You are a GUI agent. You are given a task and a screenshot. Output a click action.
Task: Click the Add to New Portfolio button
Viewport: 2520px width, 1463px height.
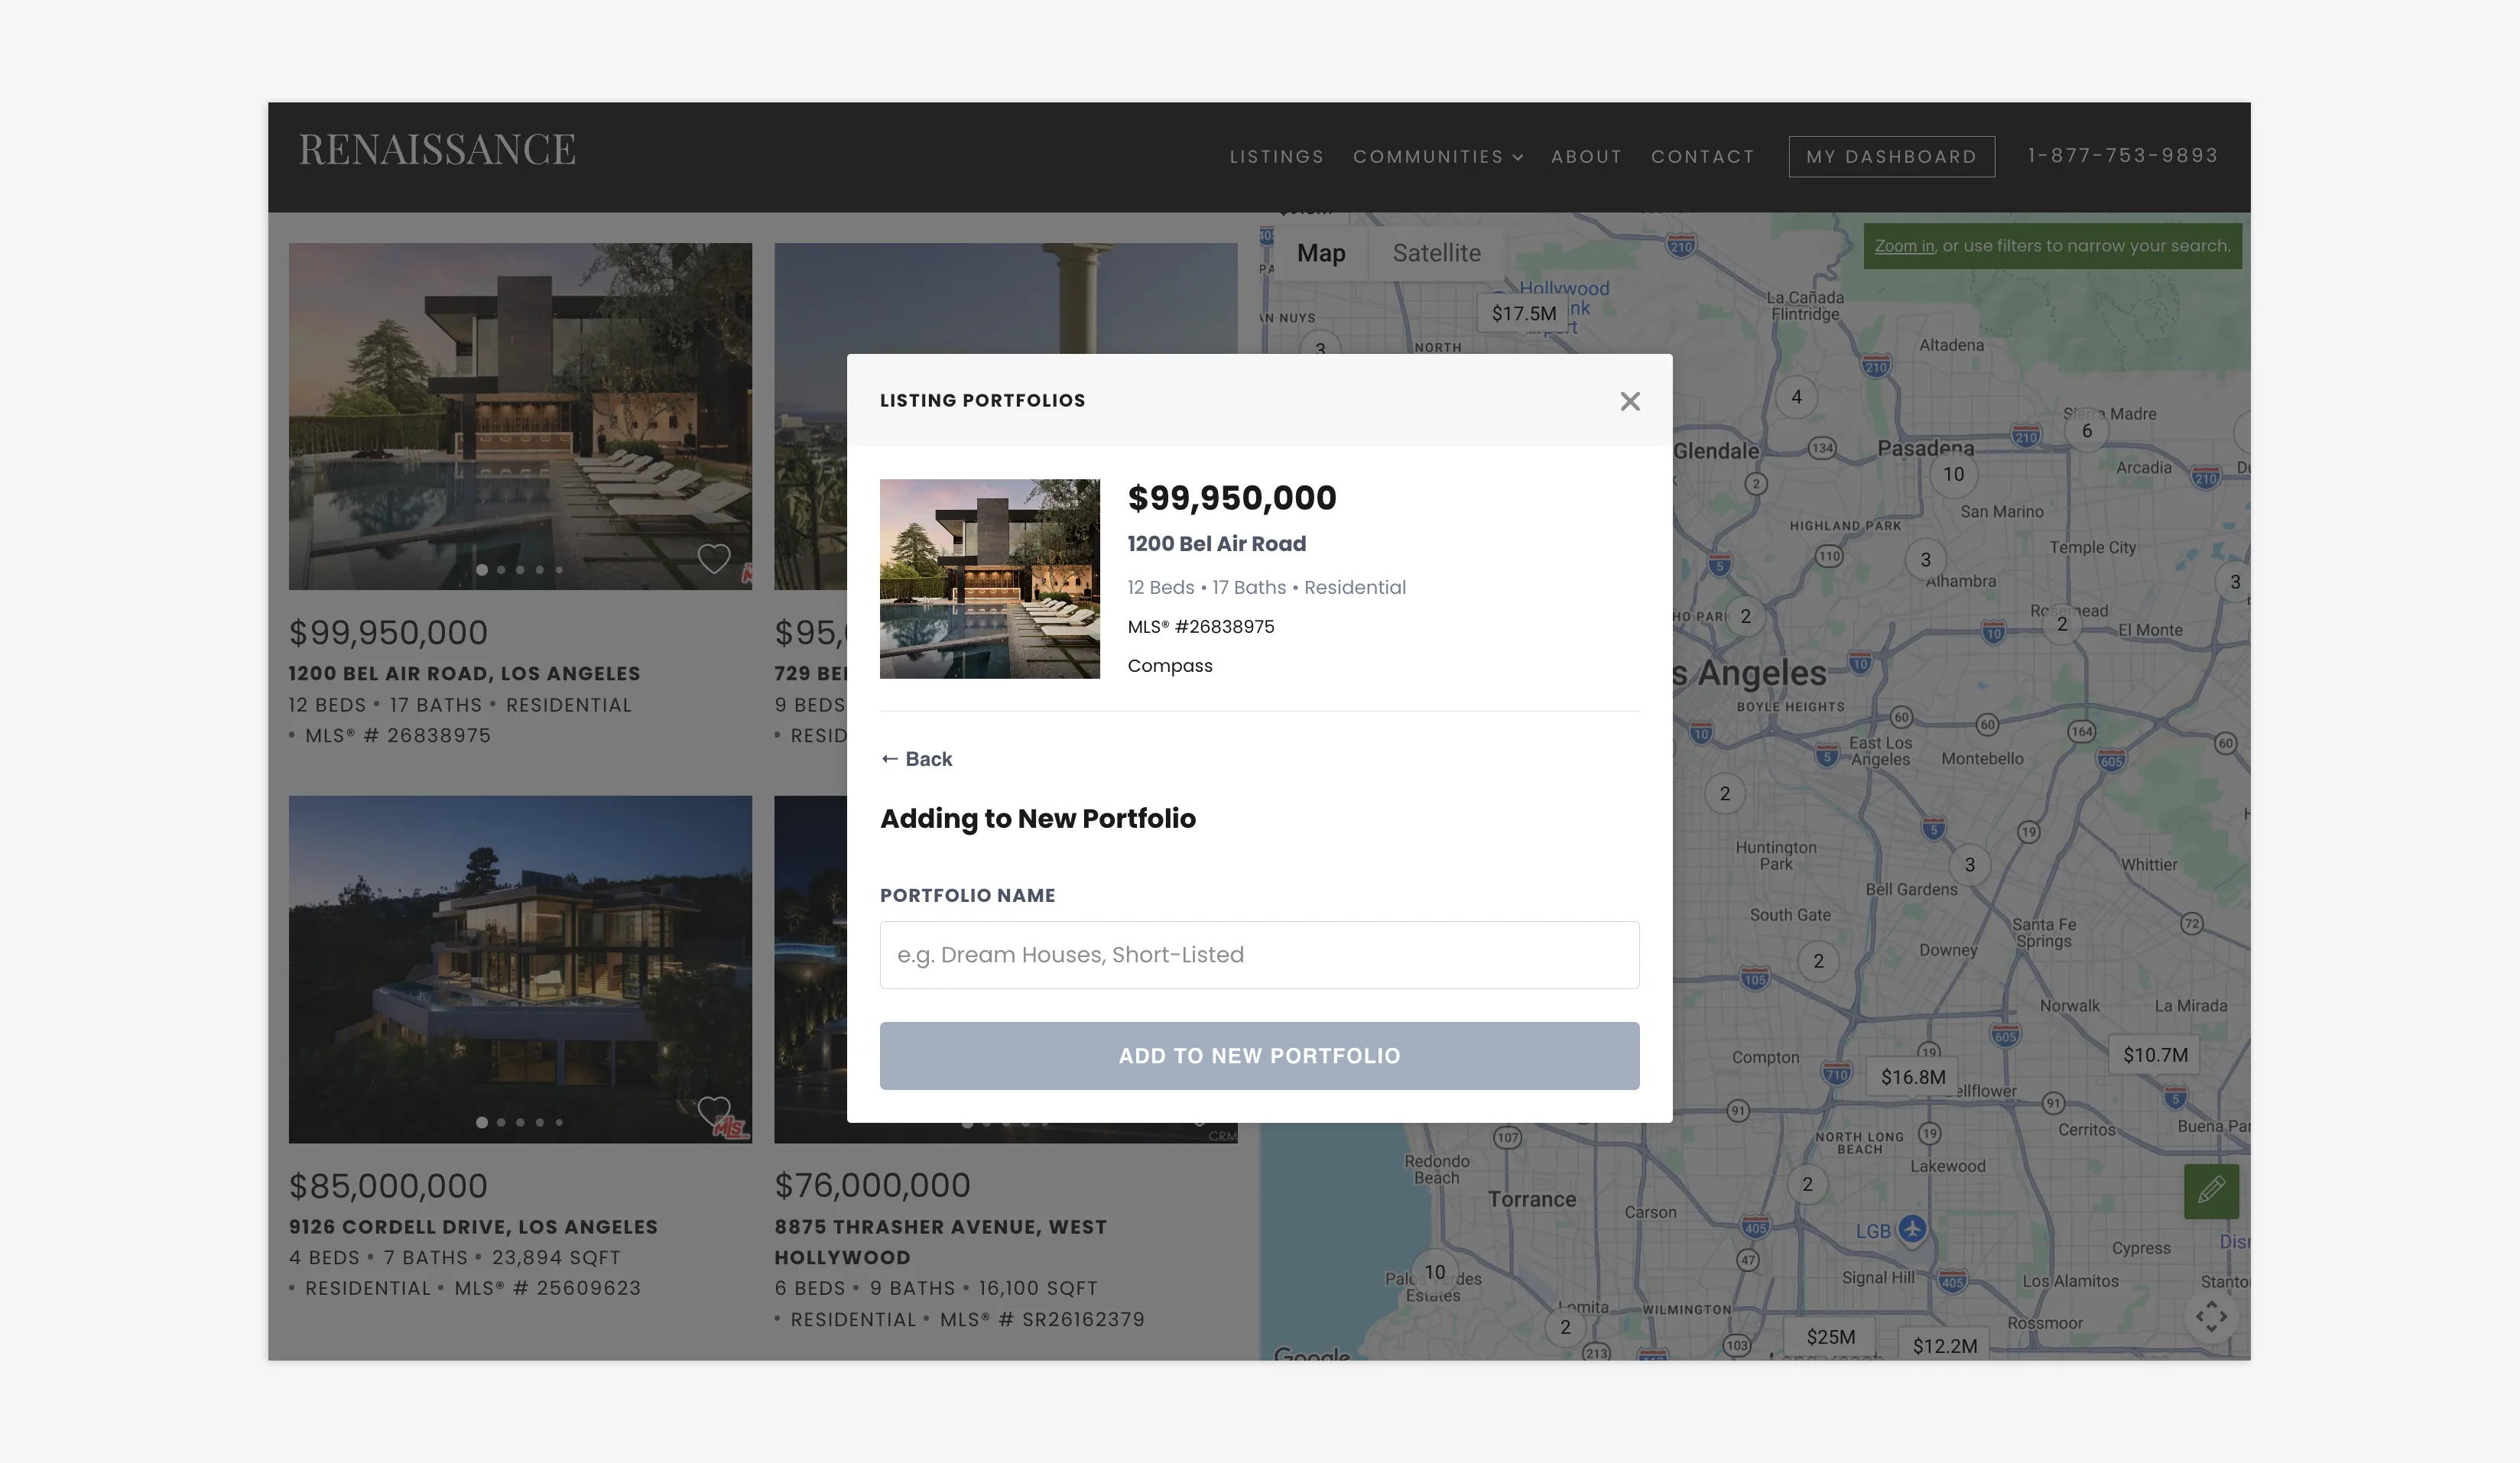coord(1259,1056)
